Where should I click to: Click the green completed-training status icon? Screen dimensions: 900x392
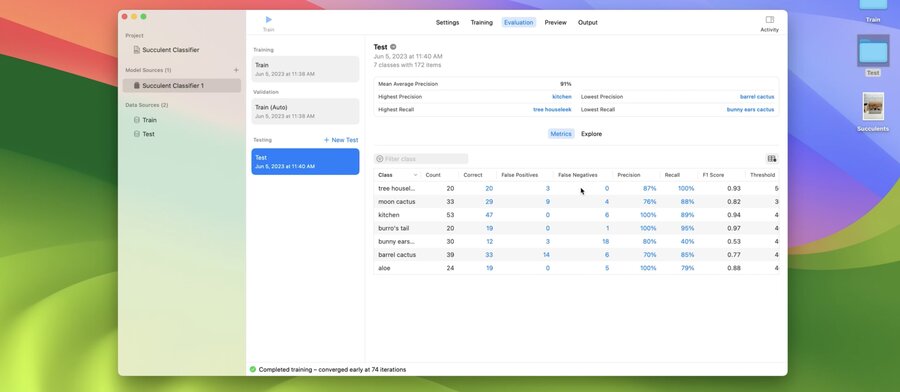253,370
